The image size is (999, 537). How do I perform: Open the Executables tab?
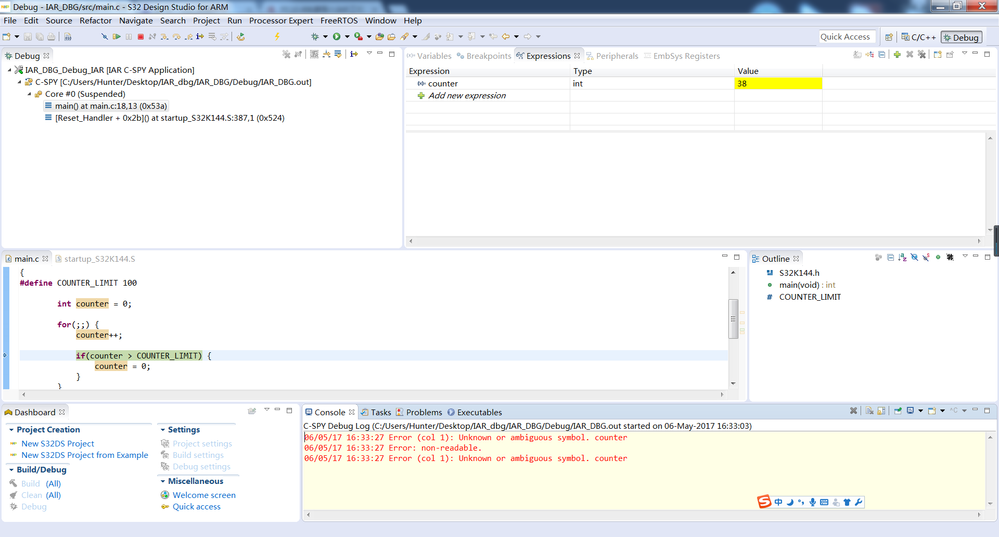point(475,412)
